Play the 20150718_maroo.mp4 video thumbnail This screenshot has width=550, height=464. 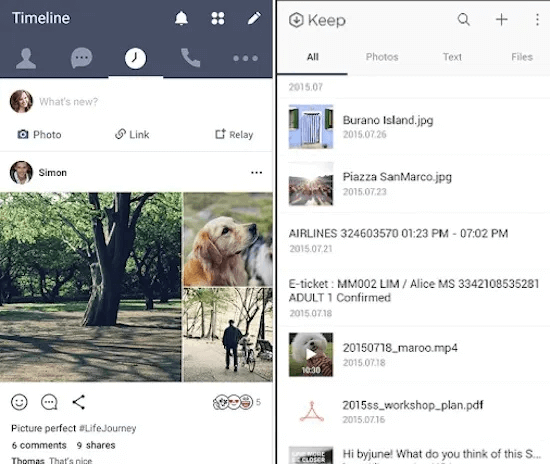click(x=311, y=355)
